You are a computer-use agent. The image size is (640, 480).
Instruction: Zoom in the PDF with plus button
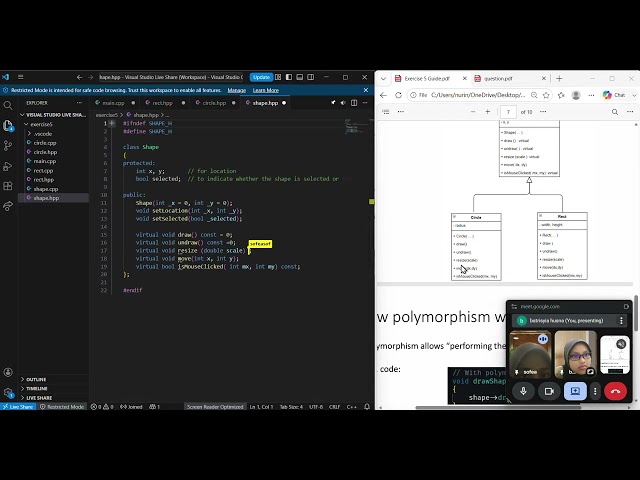click(487, 111)
